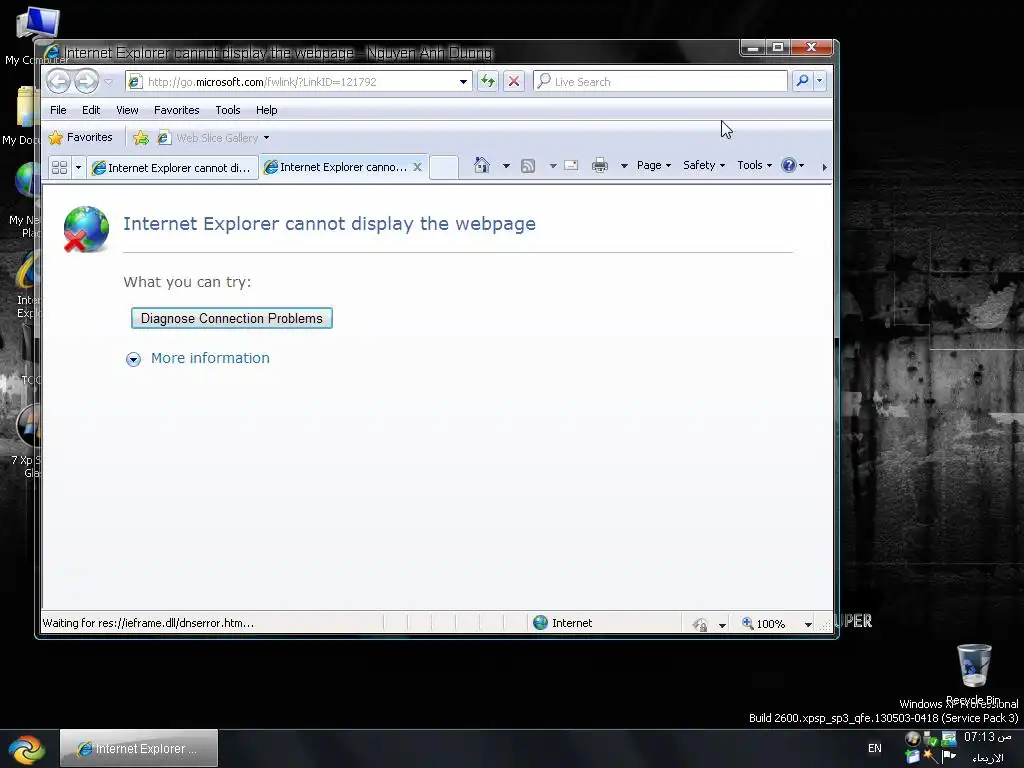Viewport: 1024px width, 768px height.
Task: Close the active tab with X
Action: [417, 167]
